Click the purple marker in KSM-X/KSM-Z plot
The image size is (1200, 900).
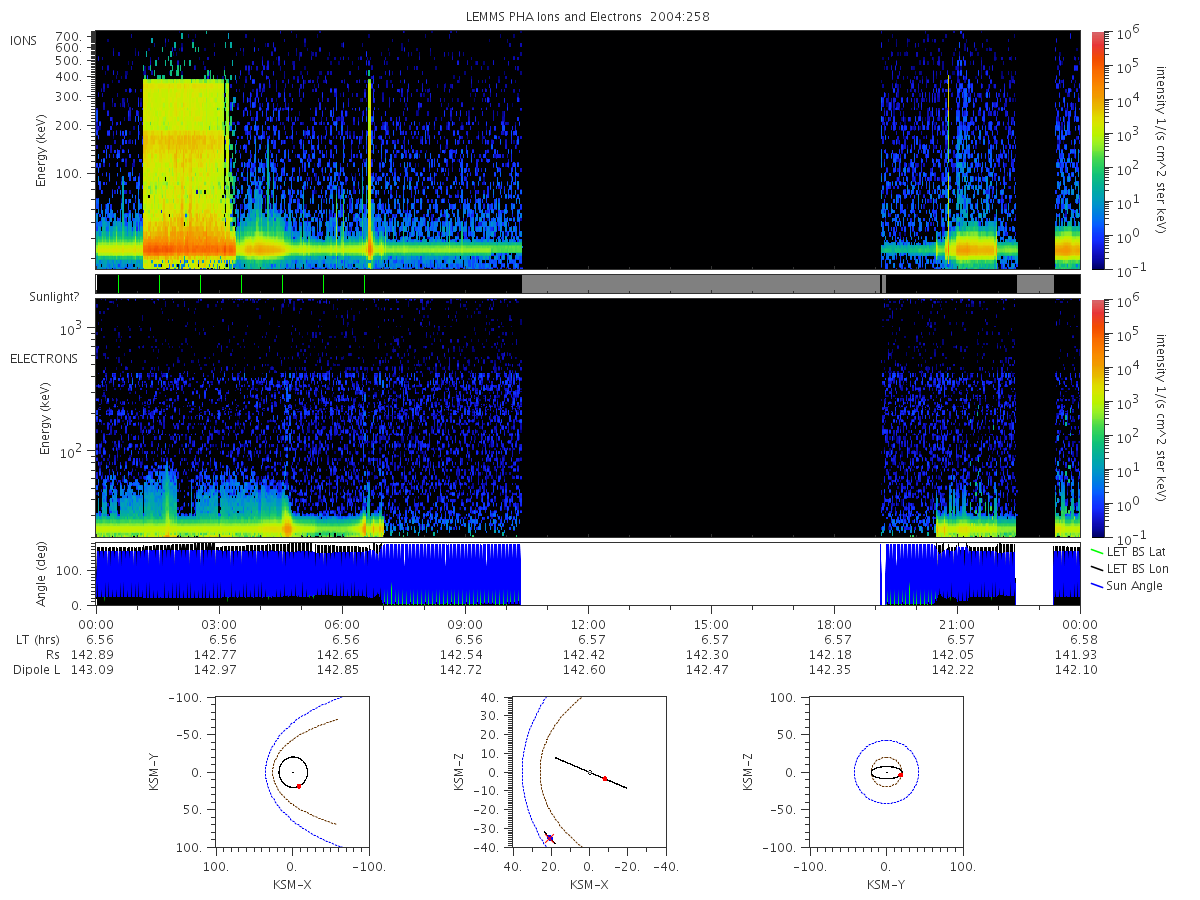pos(550,838)
